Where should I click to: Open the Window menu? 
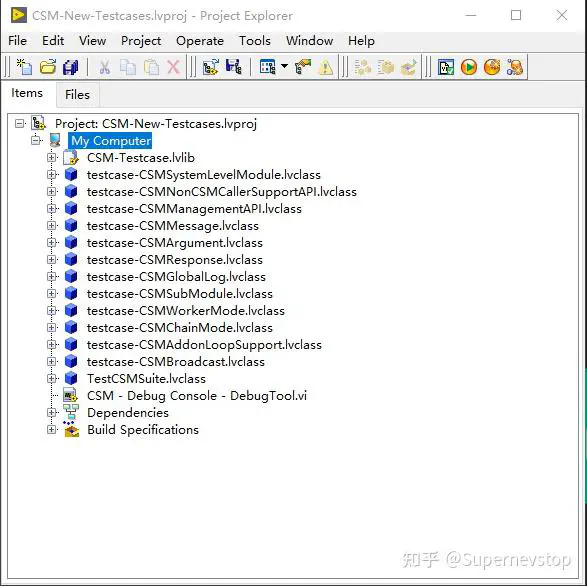point(309,40)
